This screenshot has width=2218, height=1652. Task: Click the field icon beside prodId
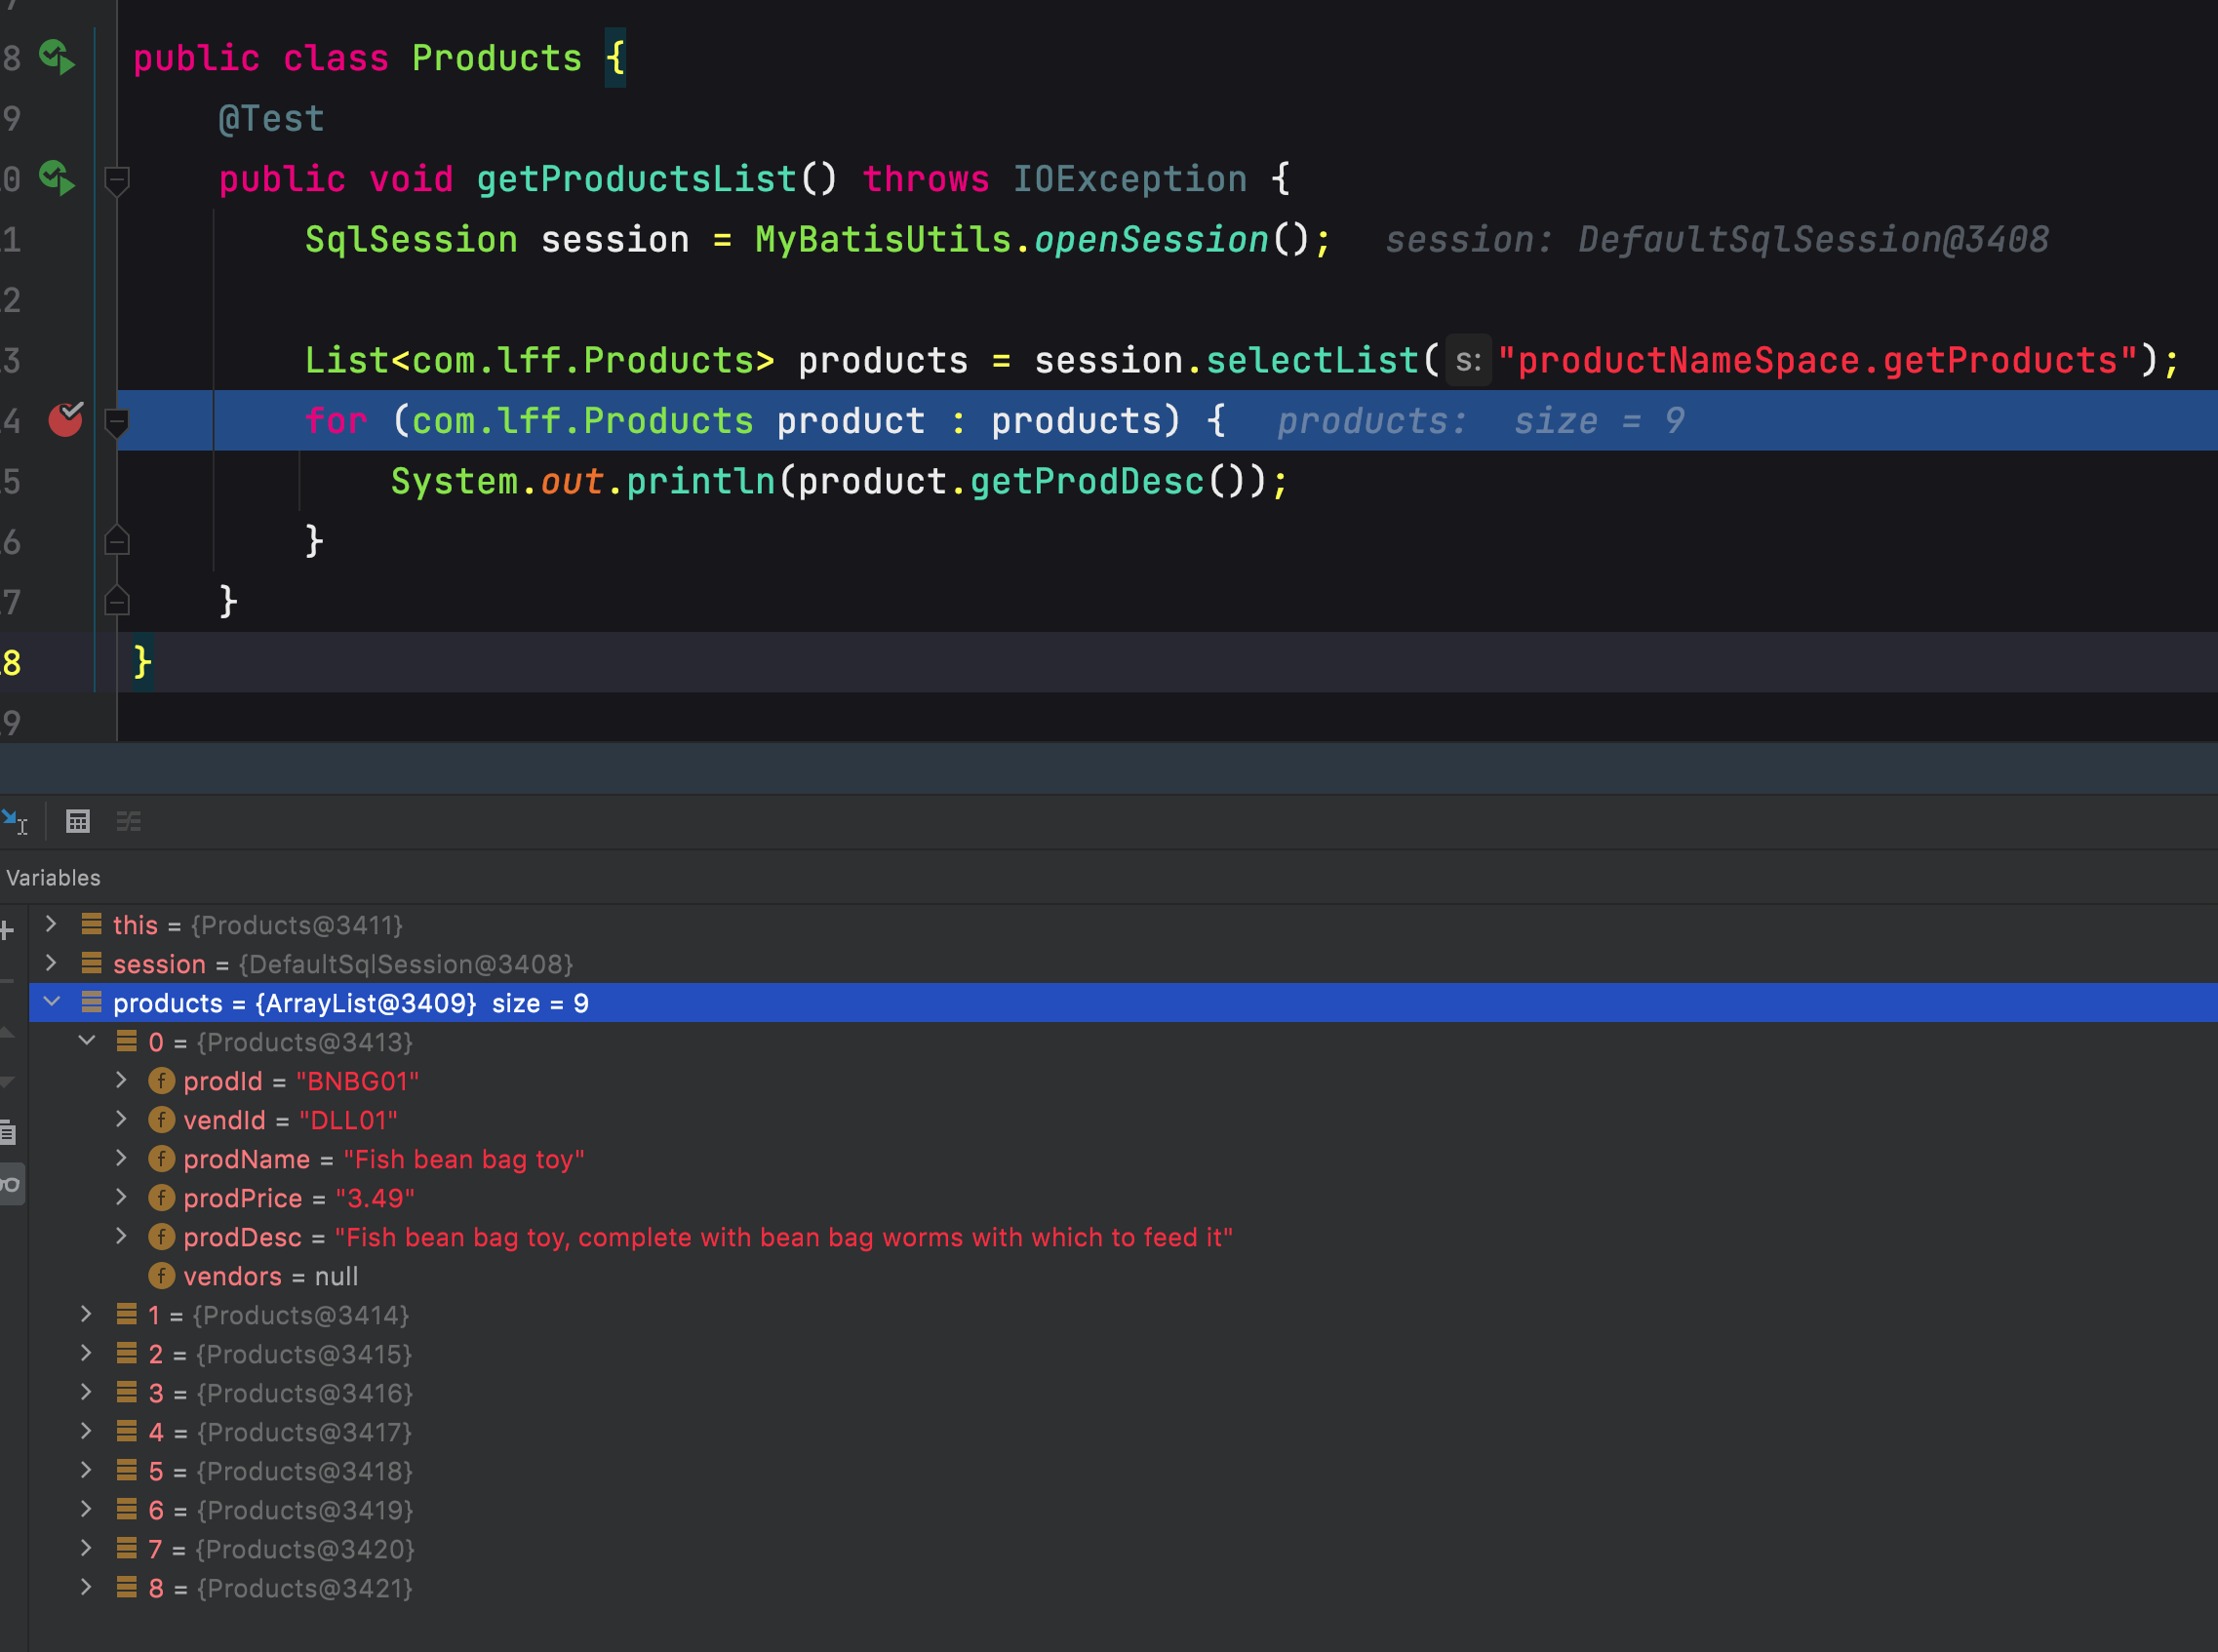[161, 1081]
